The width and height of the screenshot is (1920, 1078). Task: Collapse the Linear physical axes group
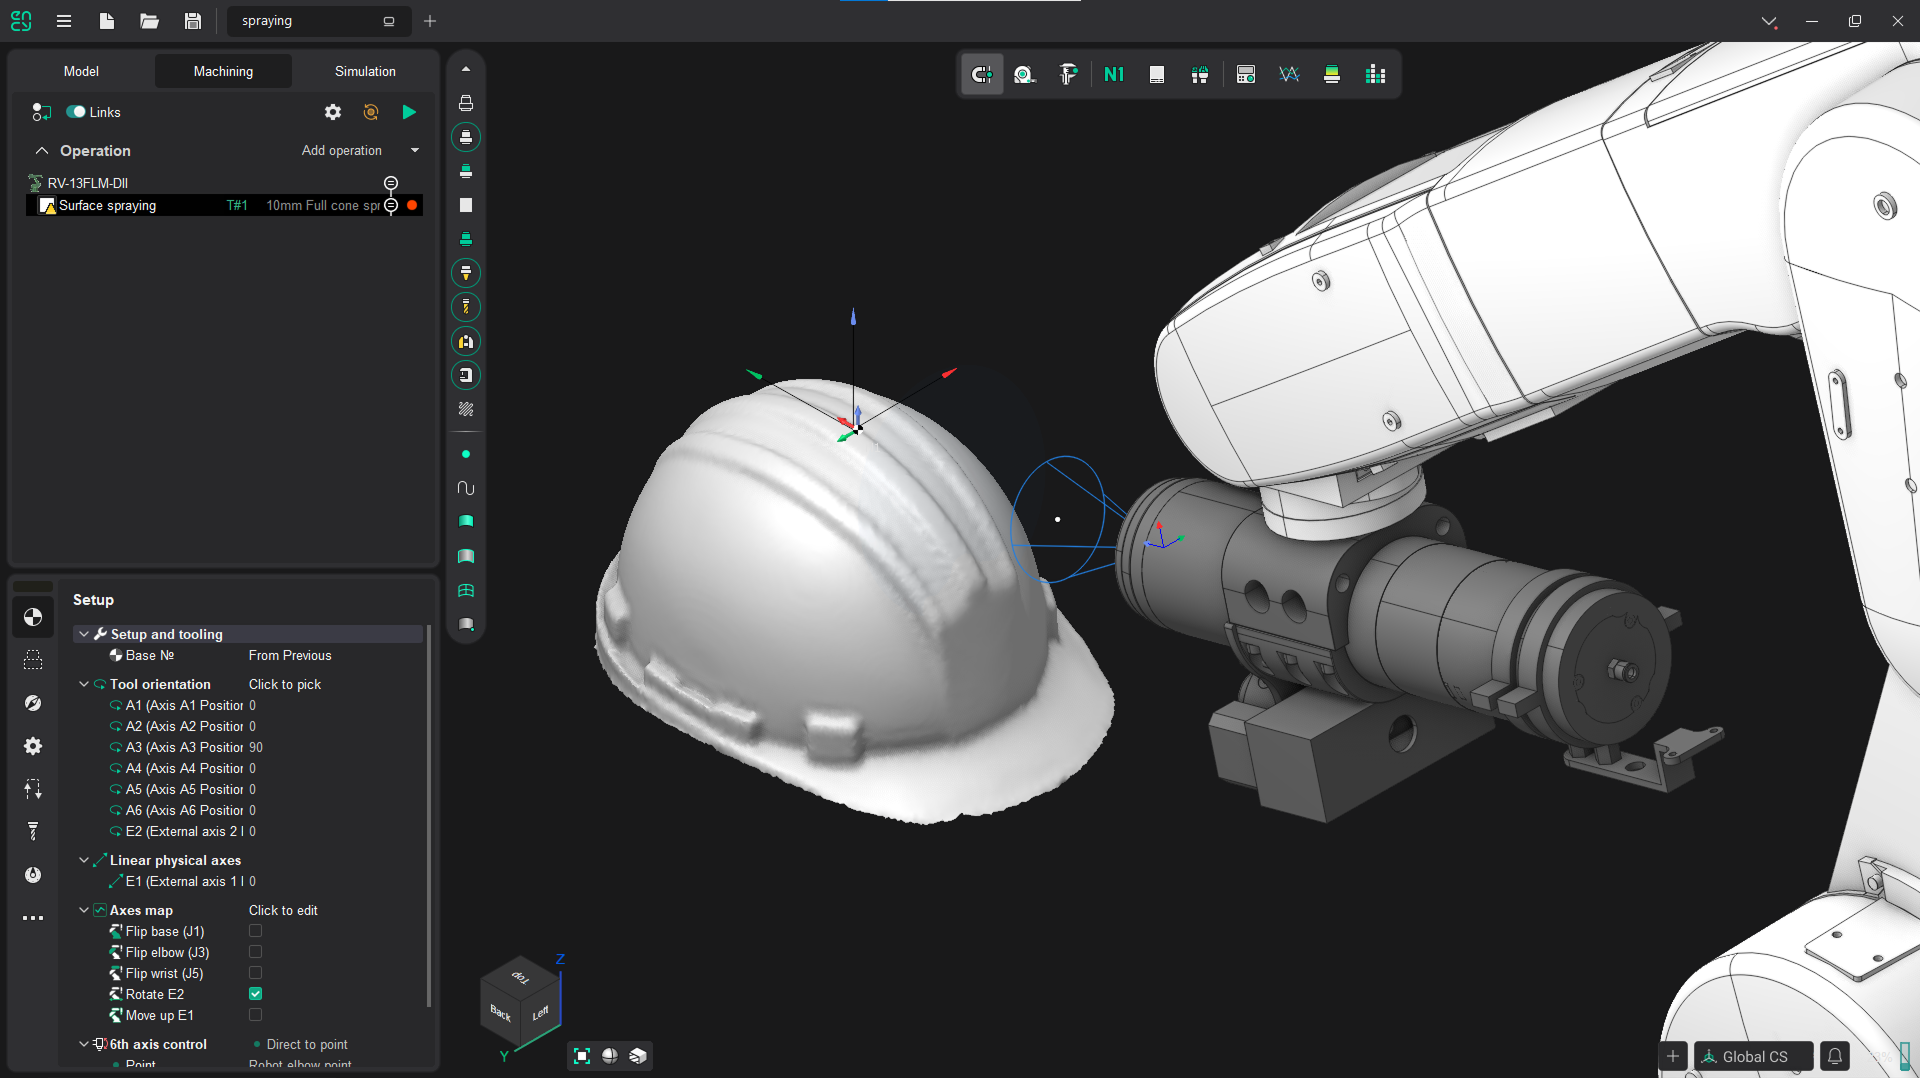click(84, 860)
